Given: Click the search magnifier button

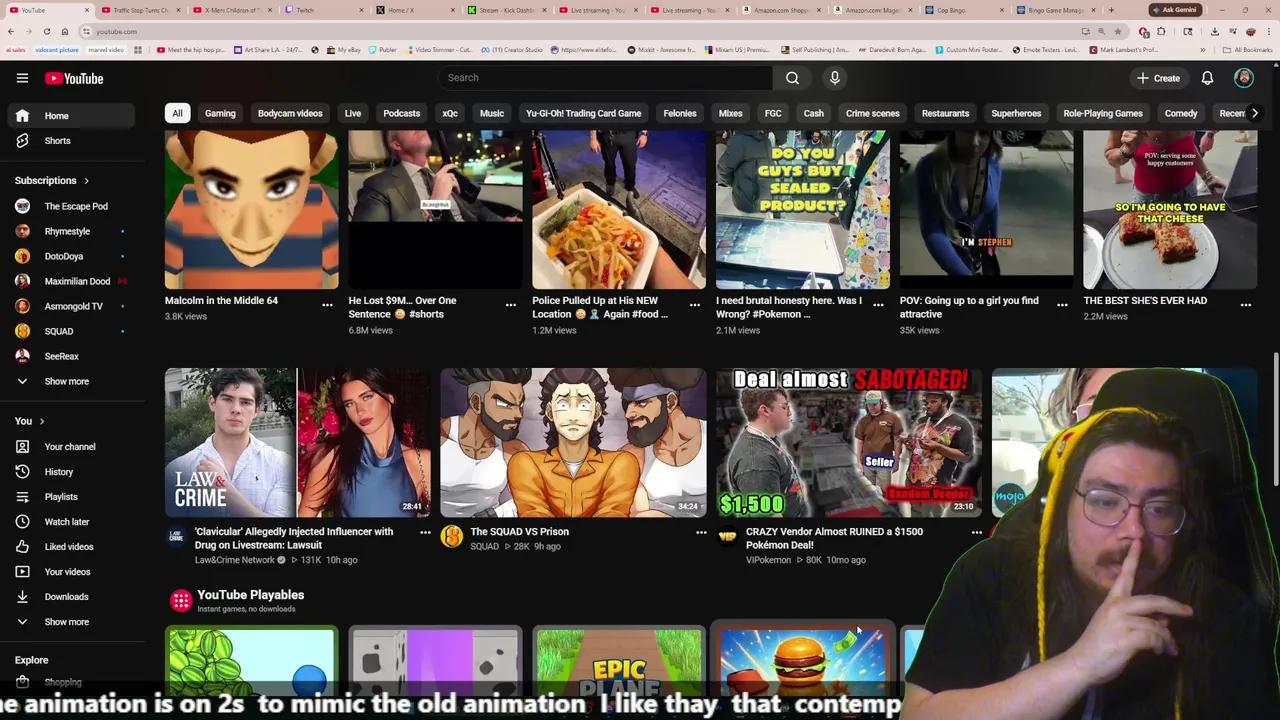Looking at the screenshot, I should pyautogui.click(x=792, y=78).
